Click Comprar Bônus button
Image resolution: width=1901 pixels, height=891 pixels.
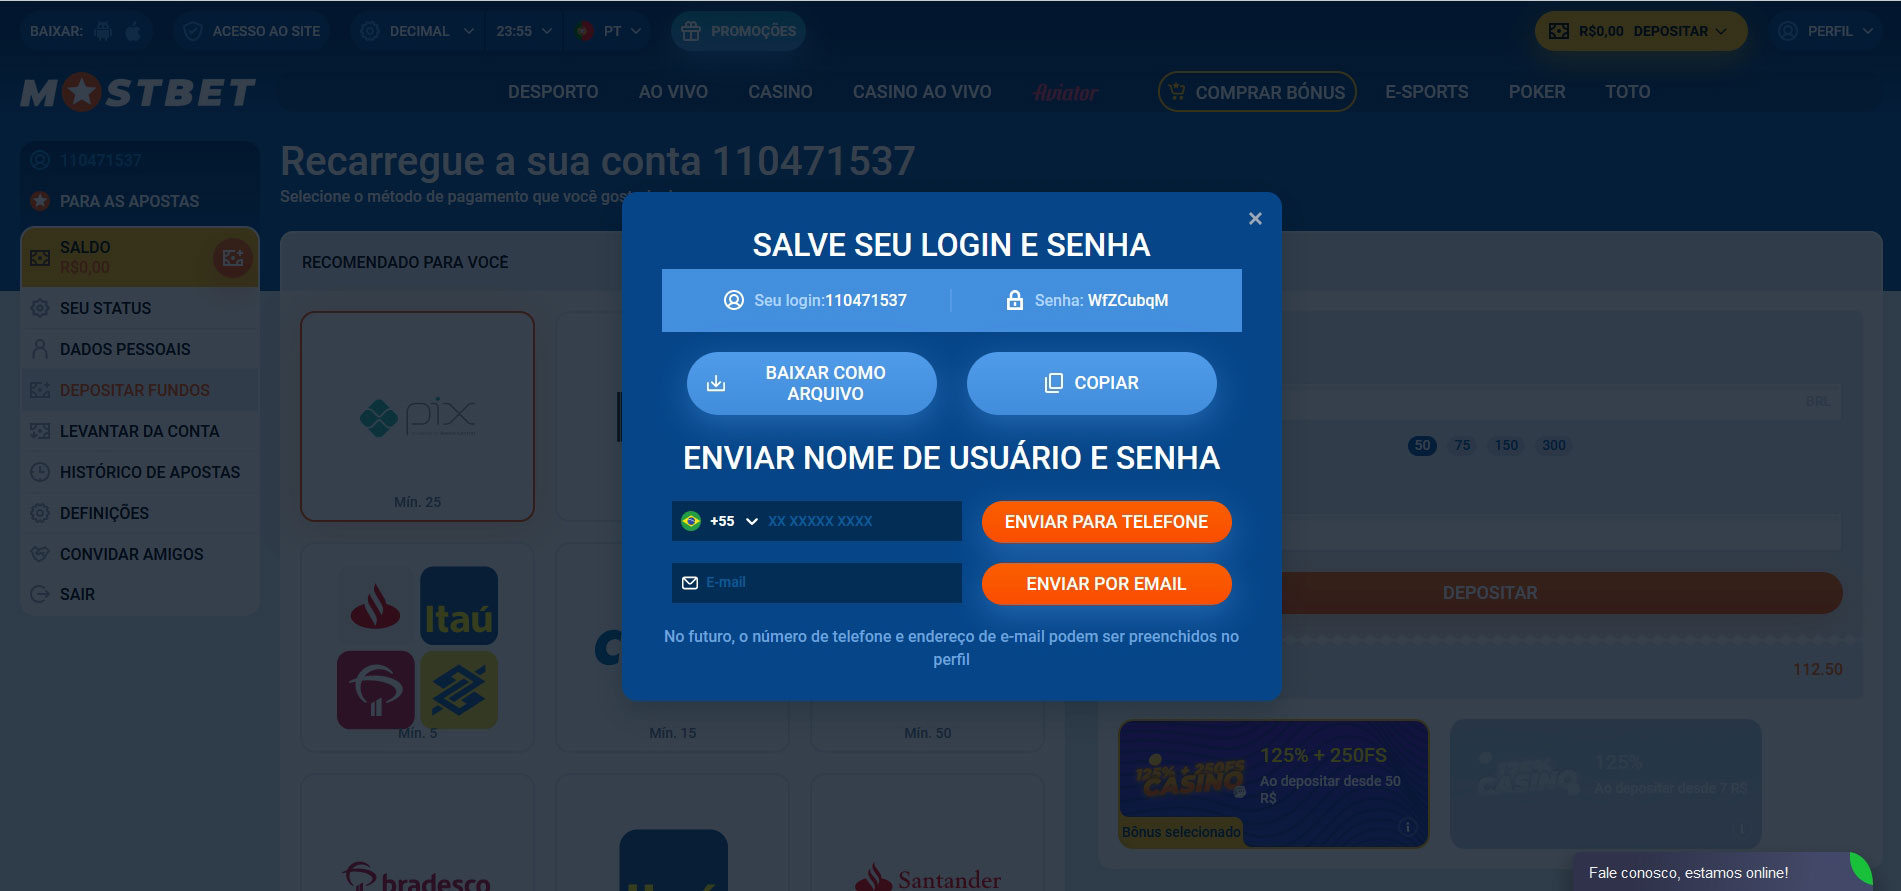tap(1257, 92)
